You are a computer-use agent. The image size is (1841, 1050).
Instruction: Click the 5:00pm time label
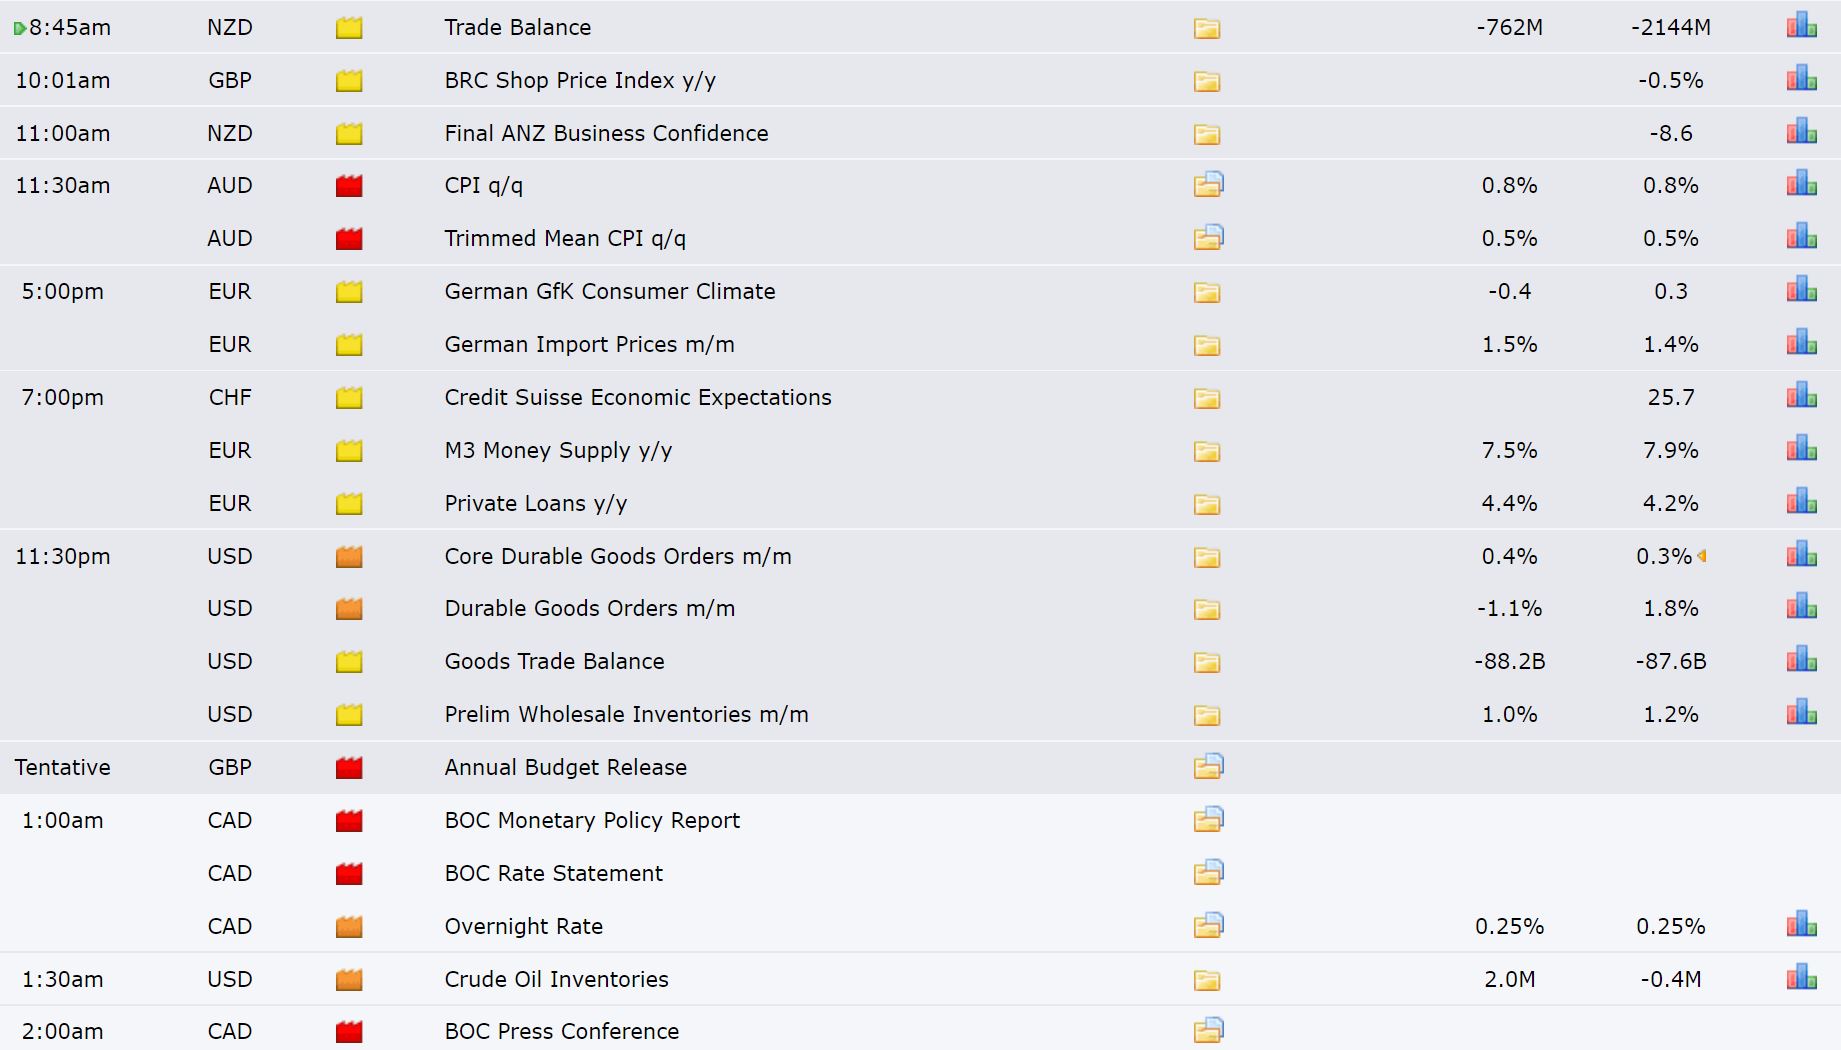(x=62, y=291)
